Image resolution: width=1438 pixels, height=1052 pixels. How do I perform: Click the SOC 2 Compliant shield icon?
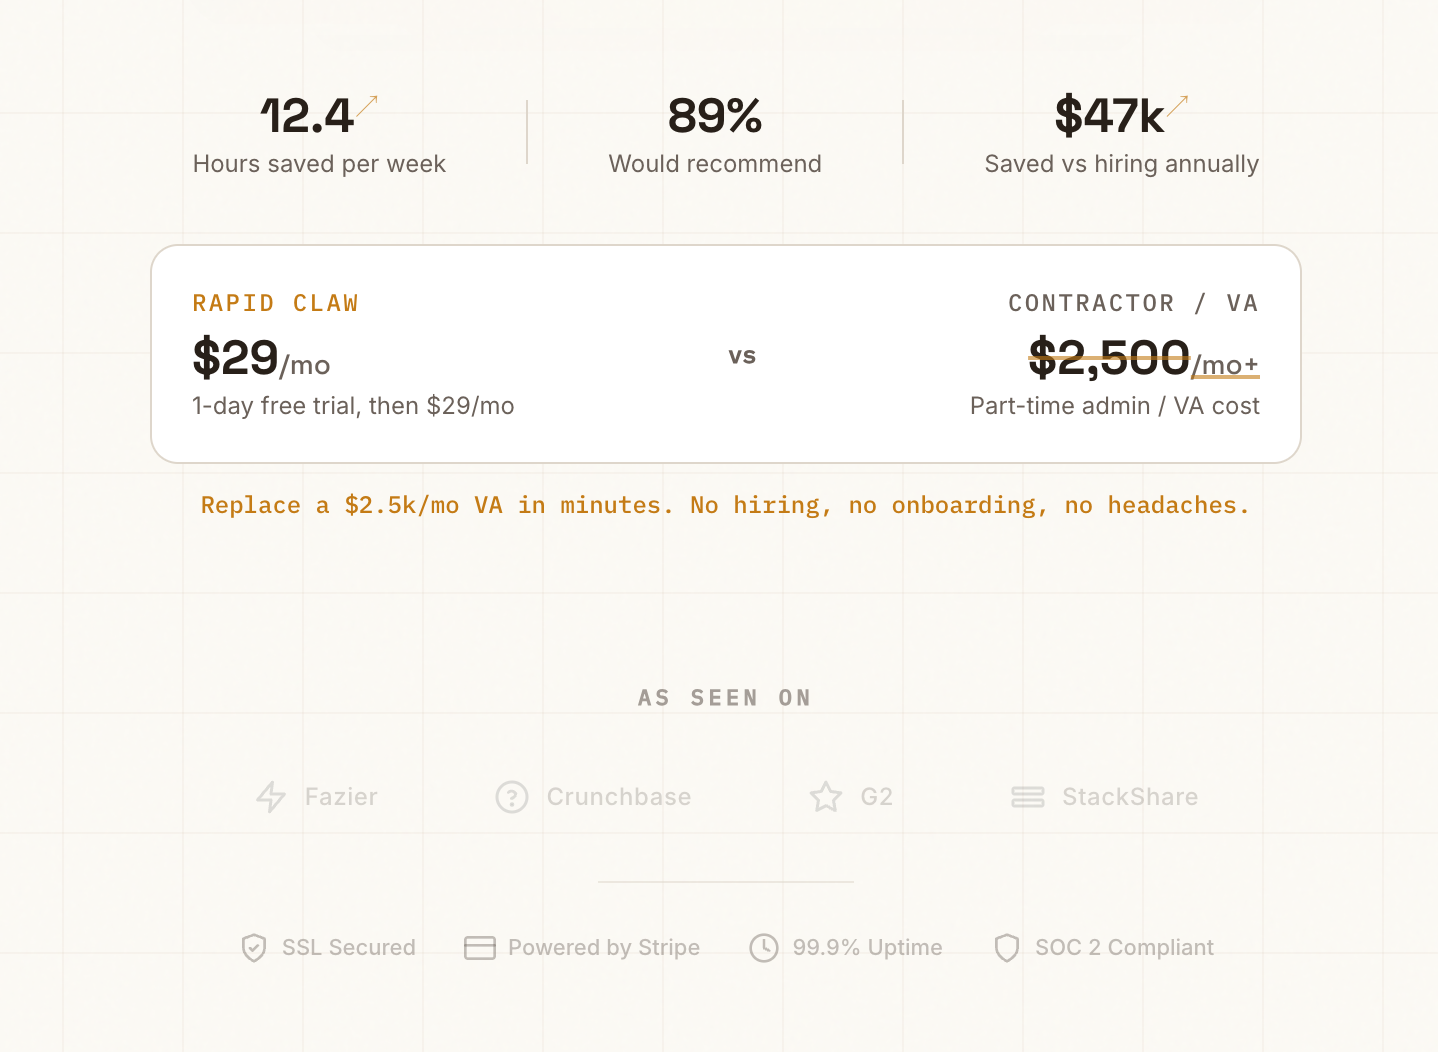[x=1007, y=948]
